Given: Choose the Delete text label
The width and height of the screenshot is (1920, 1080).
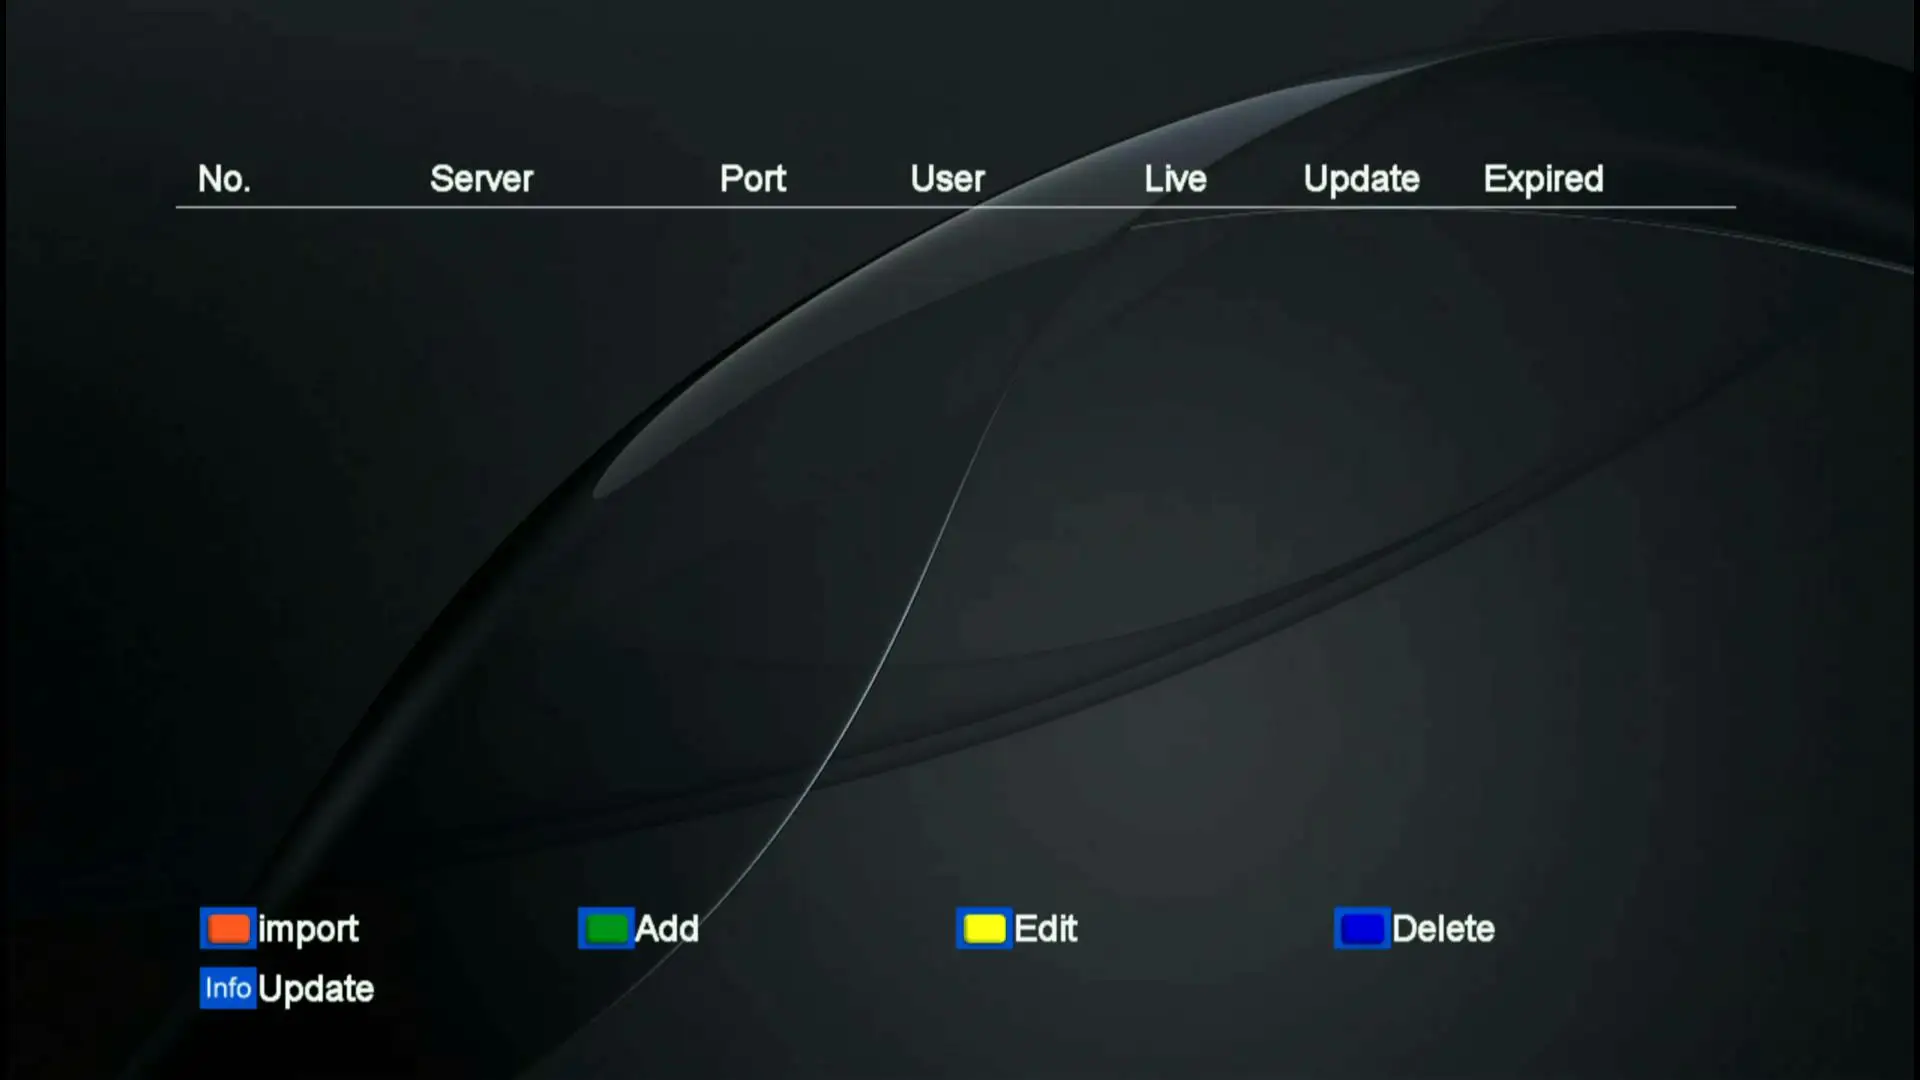Looking at the screenshot, I should (1443, 929).
